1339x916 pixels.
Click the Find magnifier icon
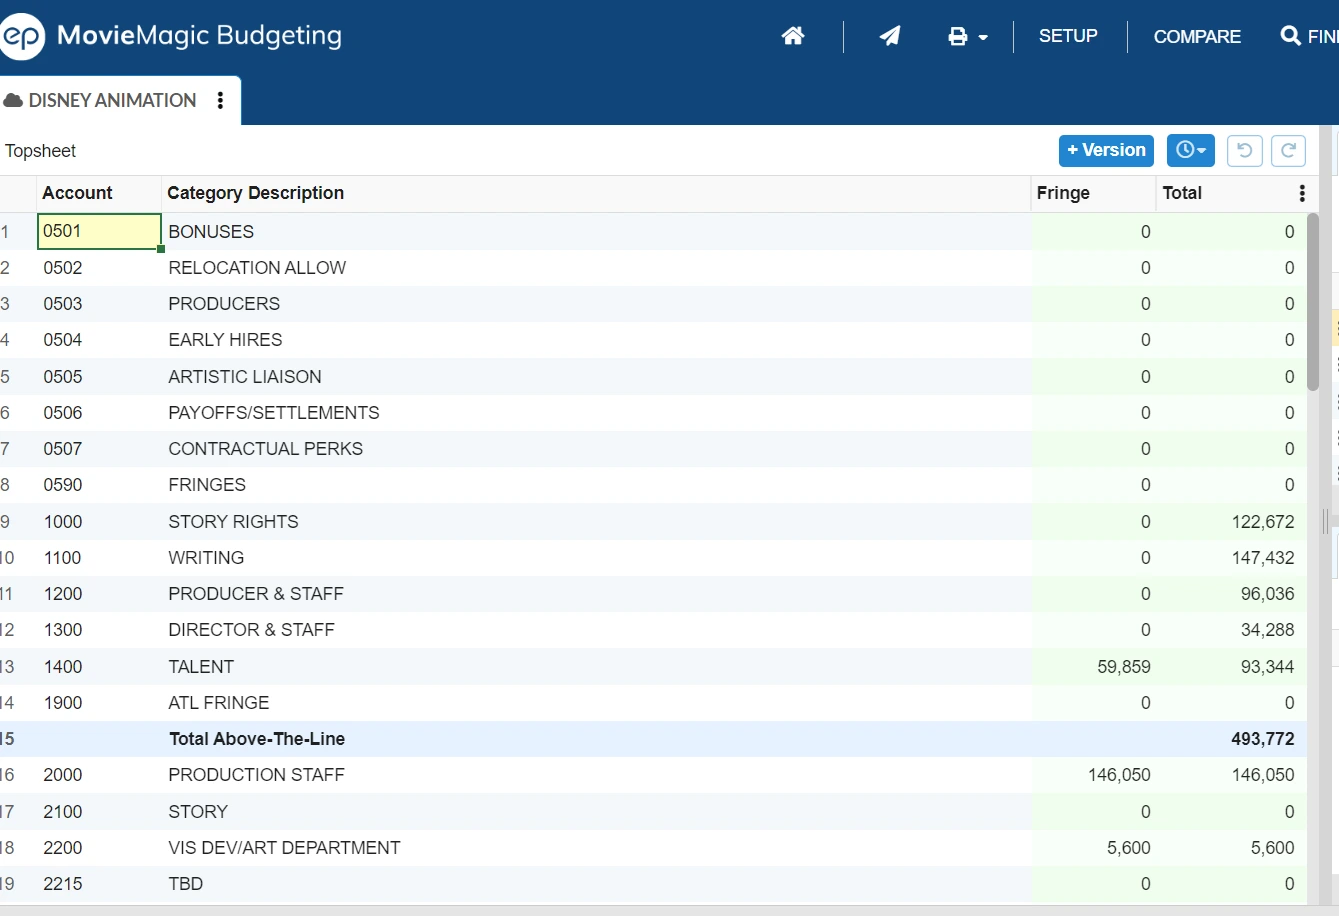(x=1290, y=36)
